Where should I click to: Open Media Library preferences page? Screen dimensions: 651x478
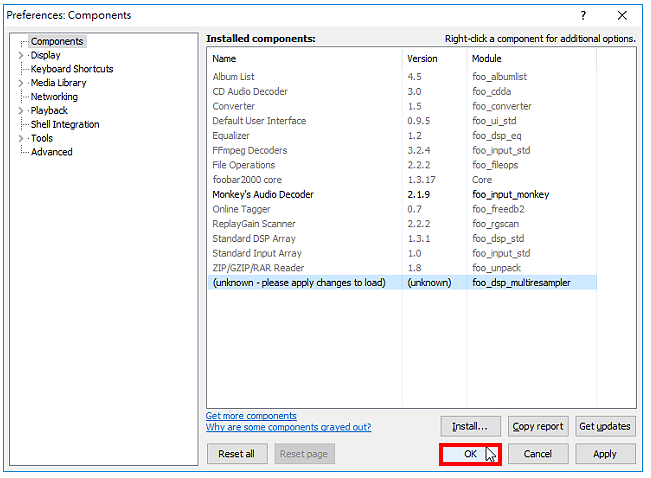[59, 83]
